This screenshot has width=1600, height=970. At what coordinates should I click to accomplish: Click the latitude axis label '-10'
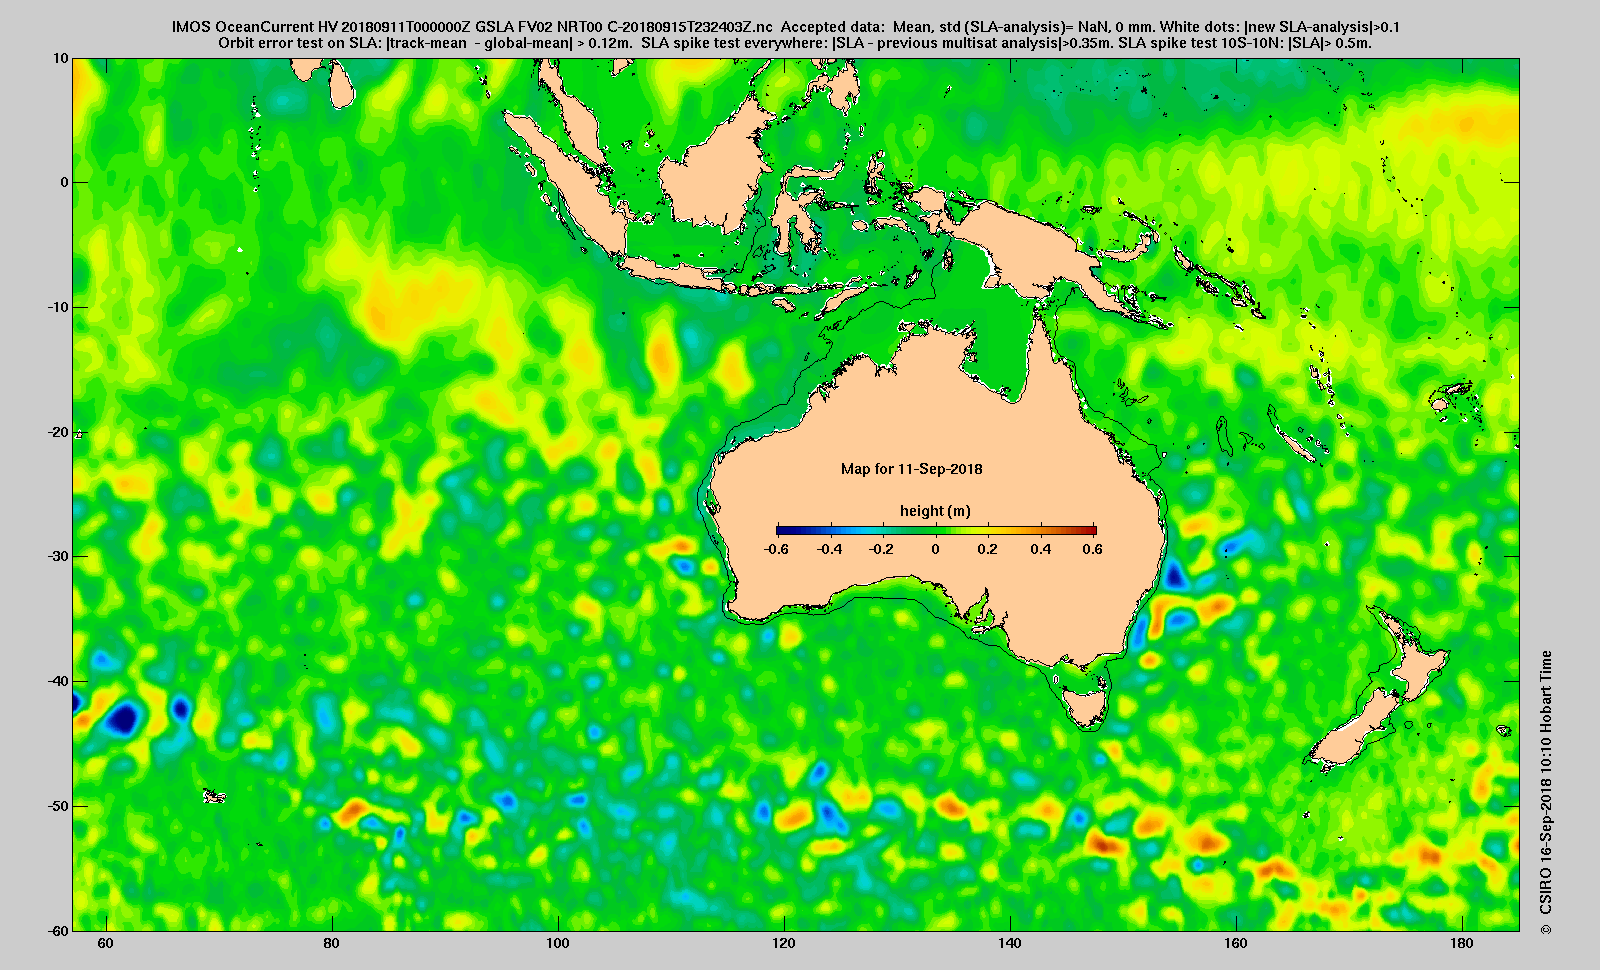point(58,307)
